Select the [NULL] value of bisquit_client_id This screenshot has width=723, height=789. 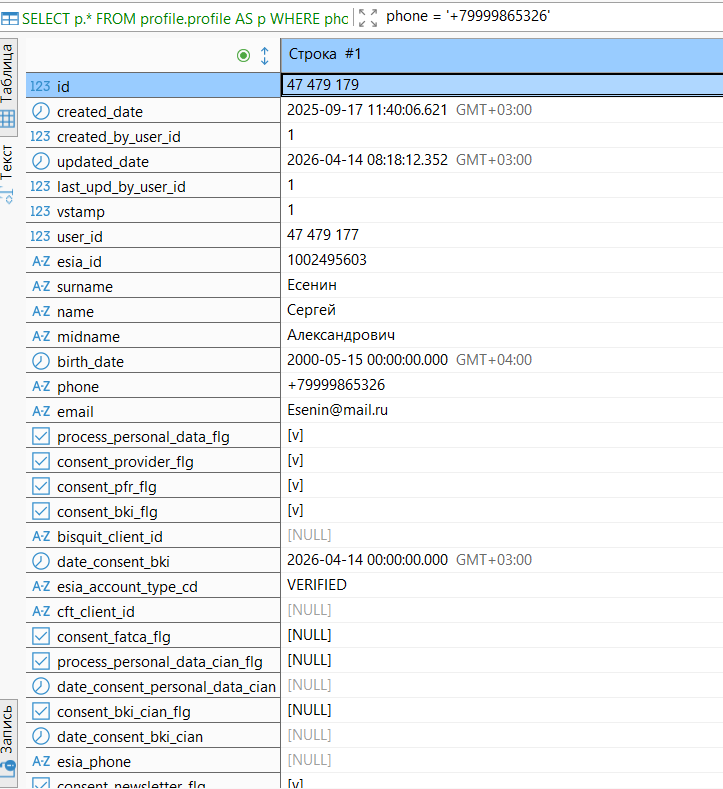pos(309,535)
